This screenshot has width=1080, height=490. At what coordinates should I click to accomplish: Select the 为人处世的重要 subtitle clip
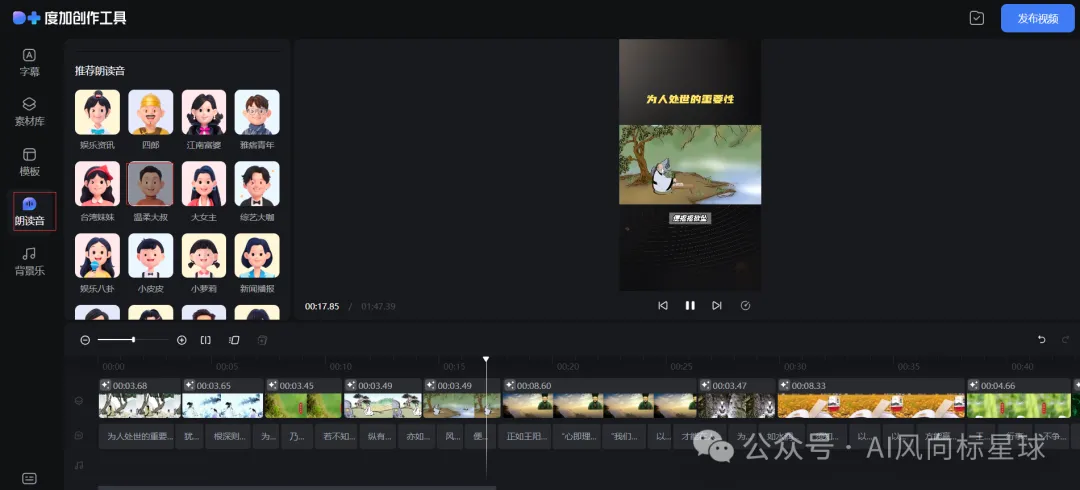coord(137,436)
